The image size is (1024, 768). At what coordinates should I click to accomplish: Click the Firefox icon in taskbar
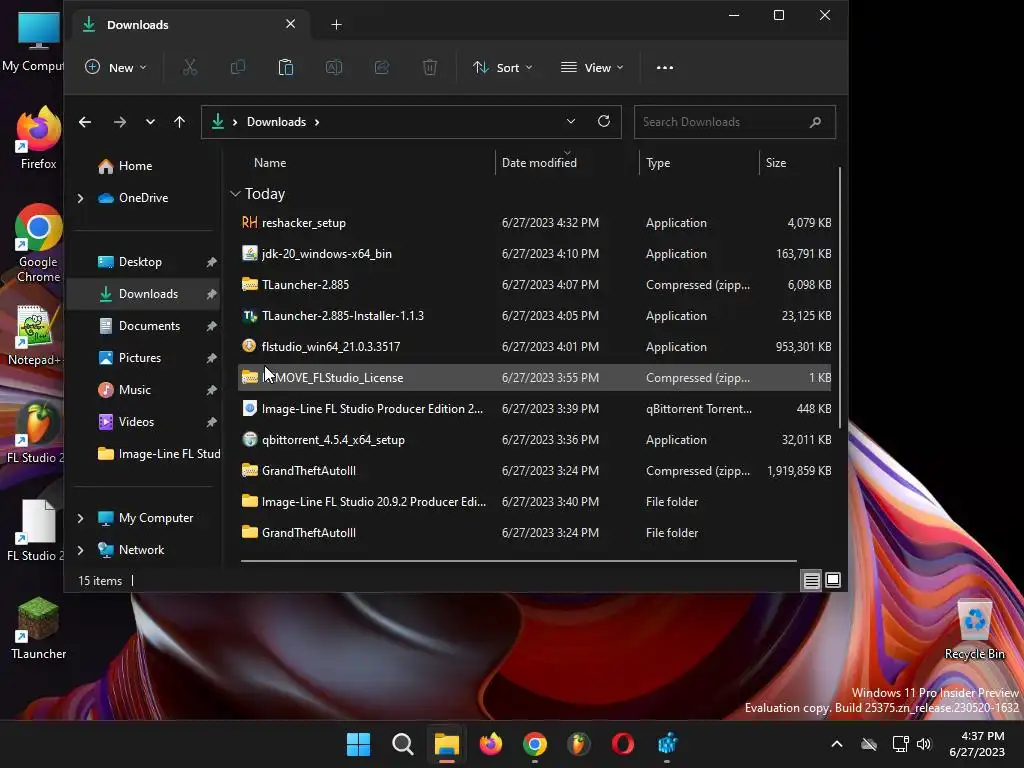pos(490,744)
